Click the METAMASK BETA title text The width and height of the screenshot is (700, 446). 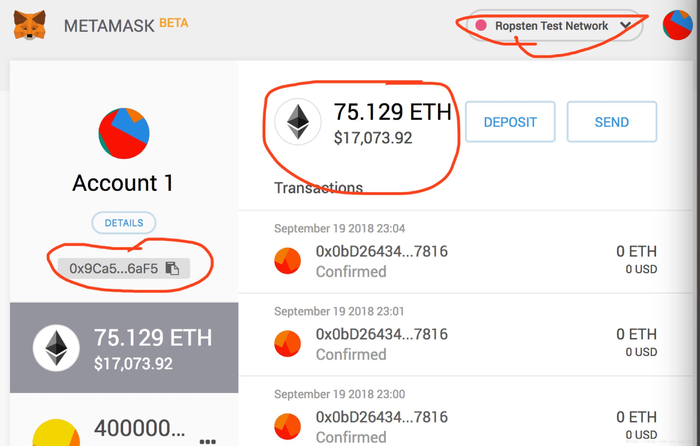pos(126,25)
